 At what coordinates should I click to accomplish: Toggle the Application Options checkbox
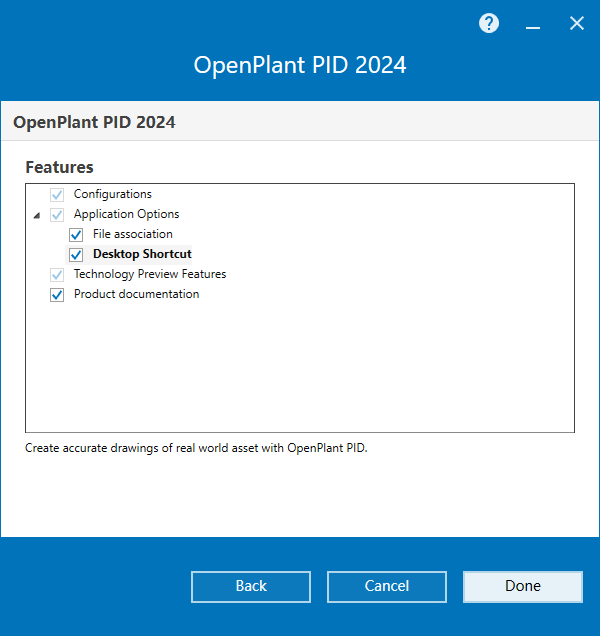pos(57,215)
